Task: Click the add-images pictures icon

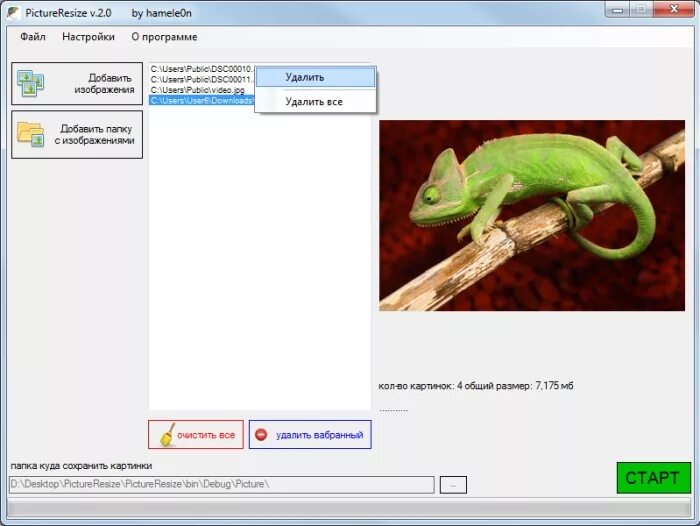Action: pos(30,83)
